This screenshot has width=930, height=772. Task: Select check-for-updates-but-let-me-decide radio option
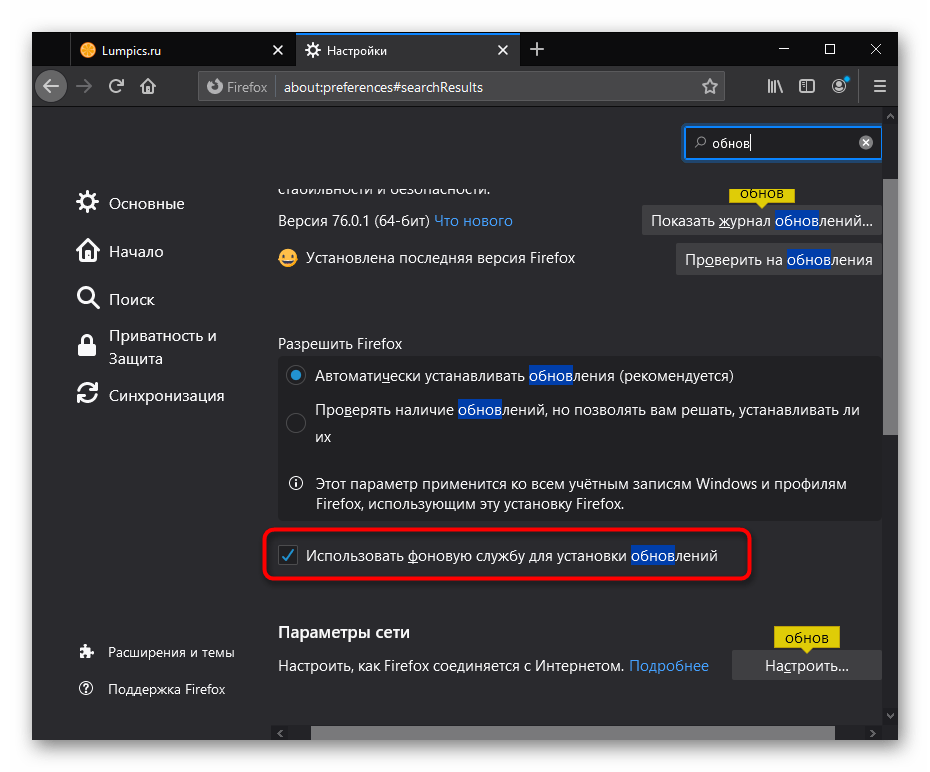296,423
